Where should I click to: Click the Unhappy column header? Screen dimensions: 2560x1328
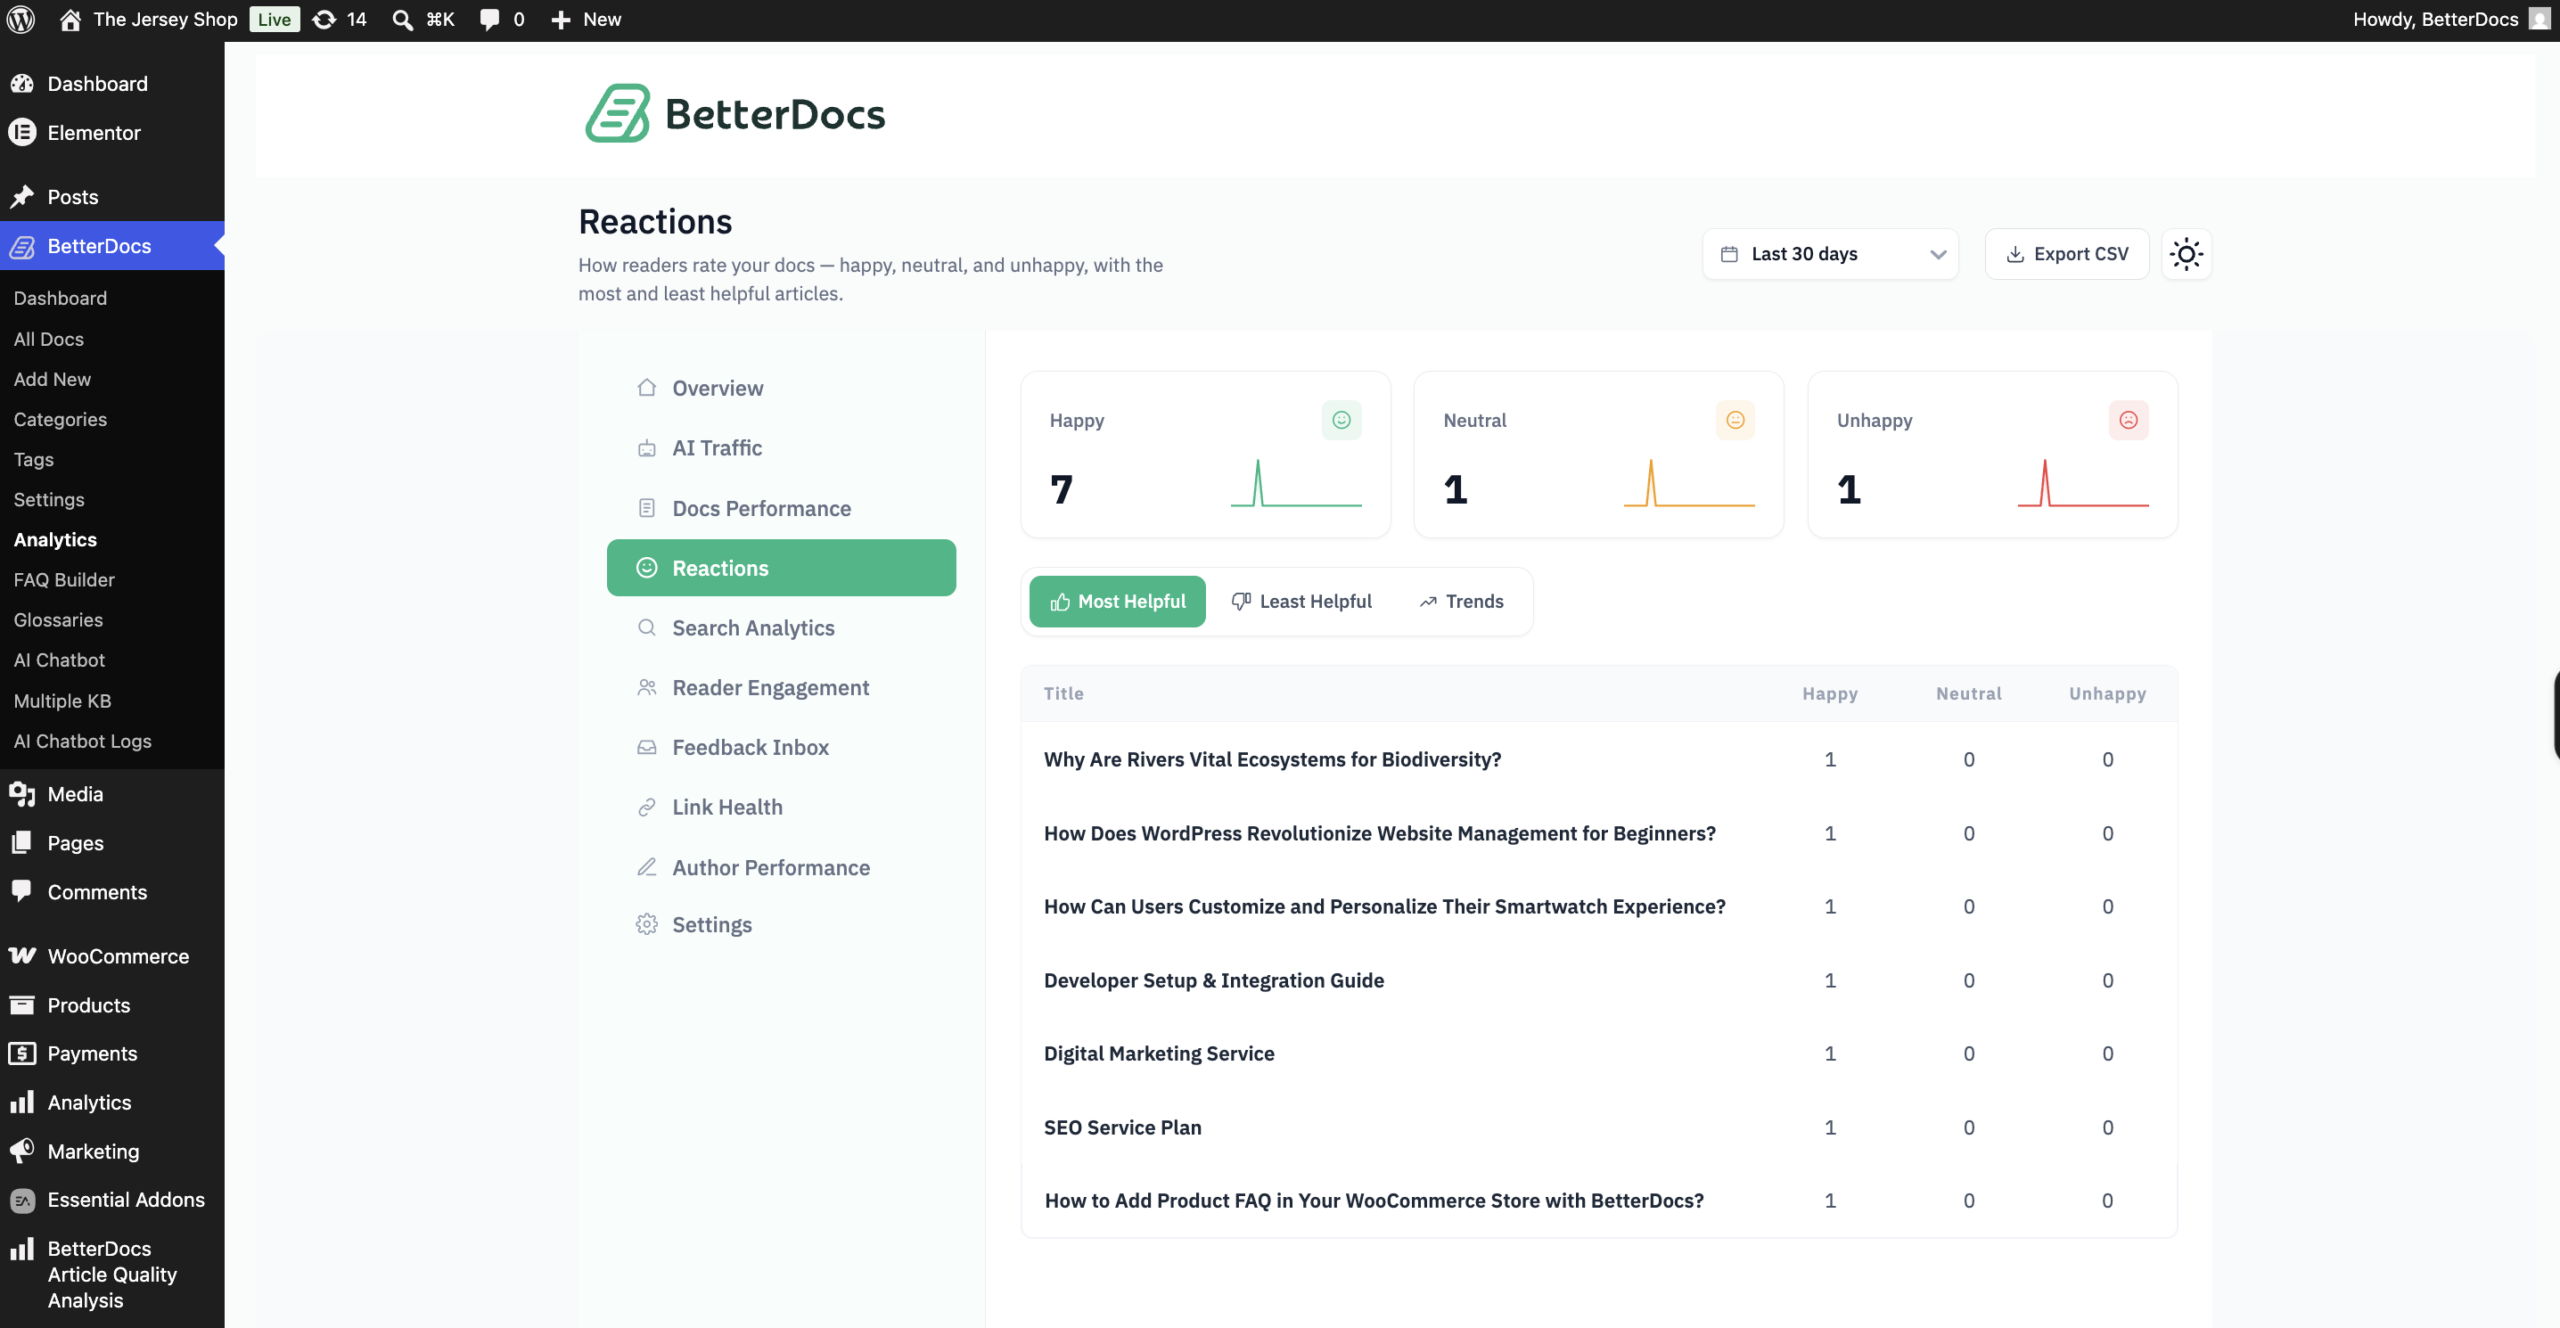point(2107,693)
